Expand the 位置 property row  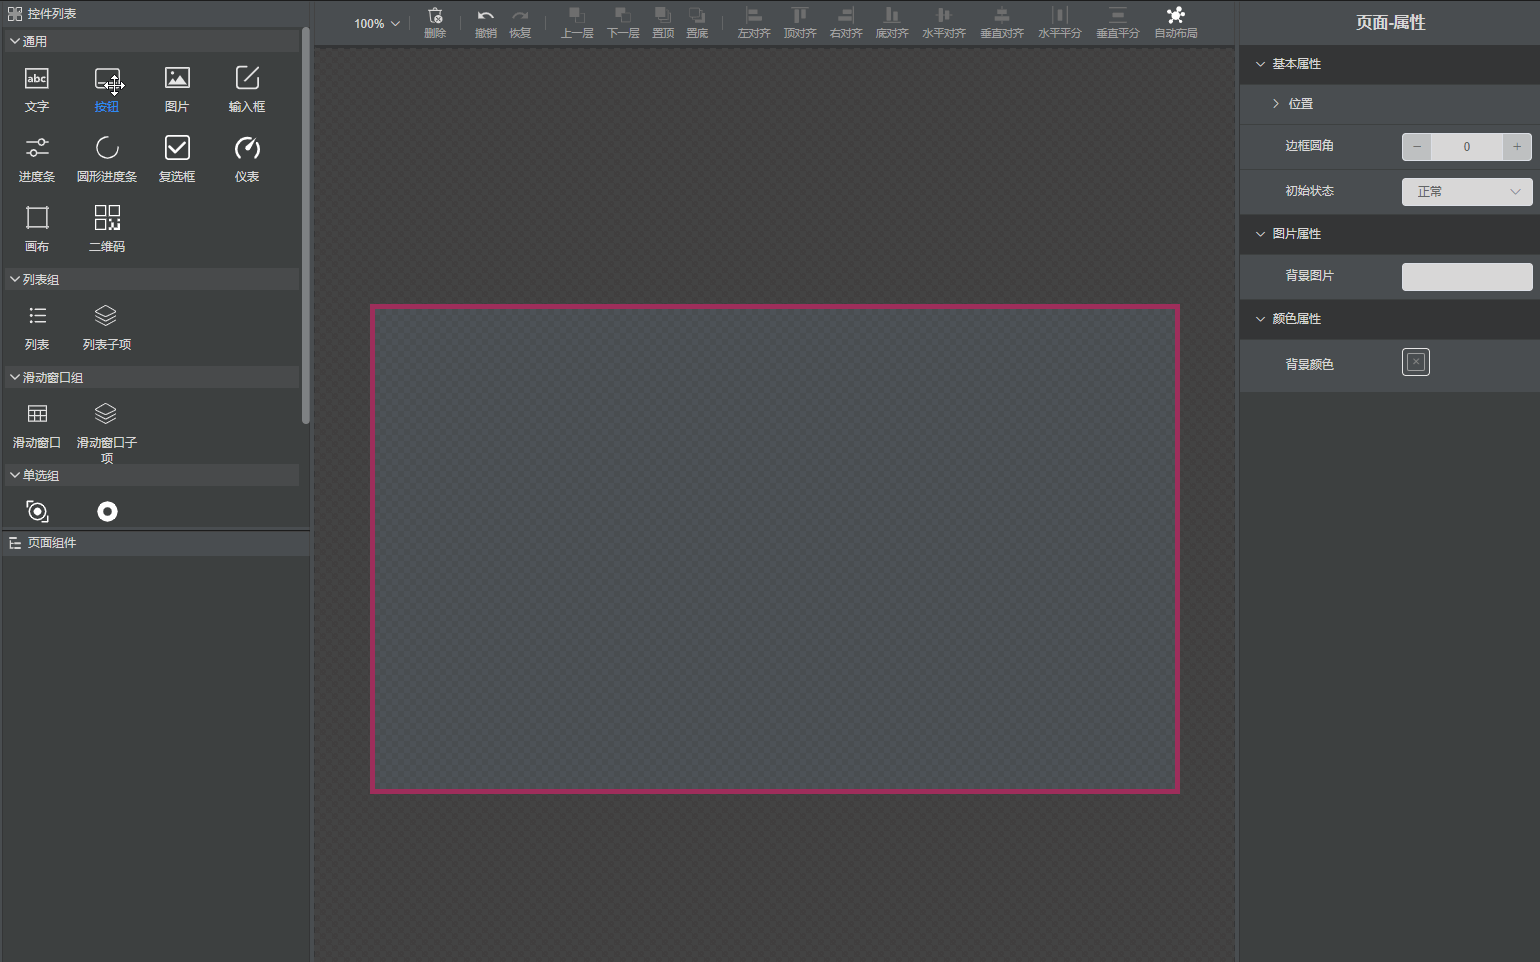(1390, 104)
